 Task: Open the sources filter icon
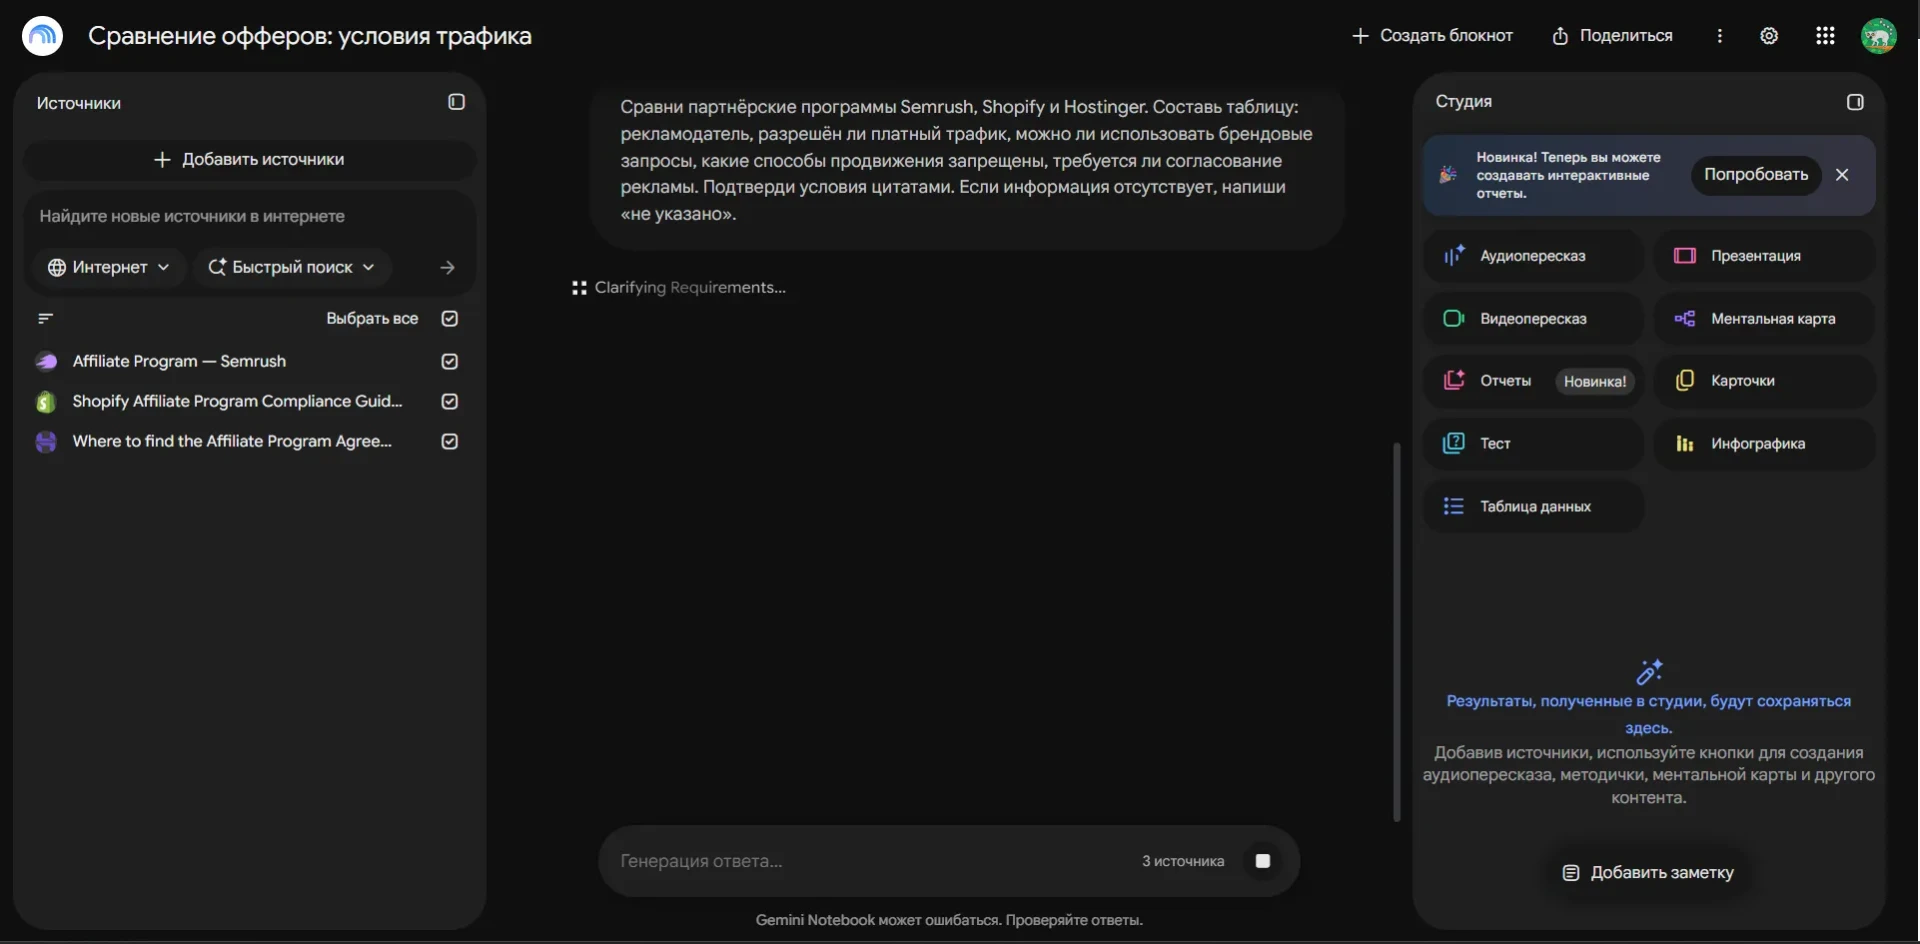click(x=45, y=318)
